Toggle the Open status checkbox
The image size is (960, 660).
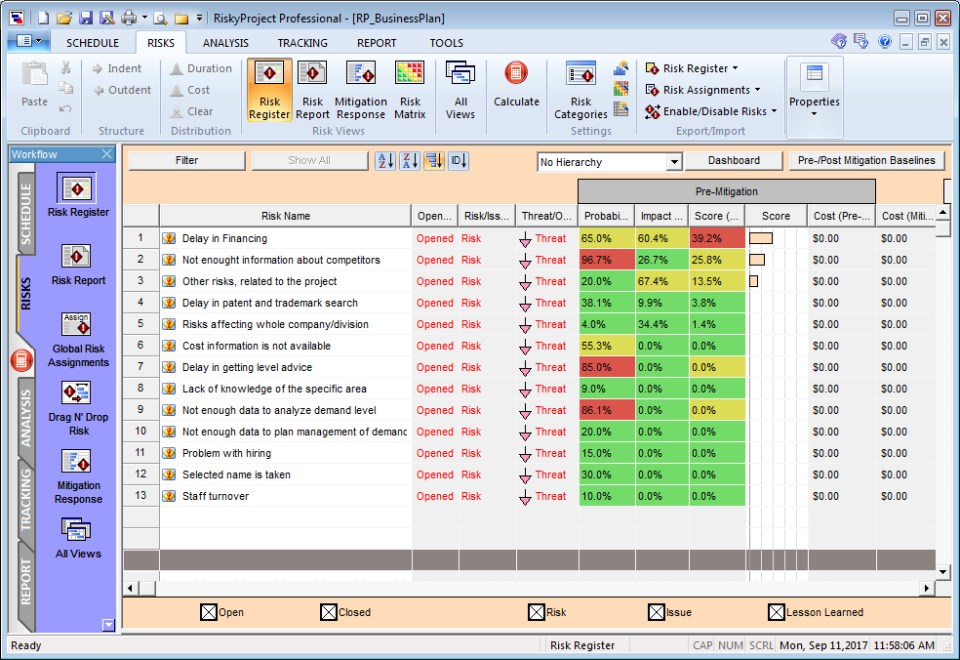tap(208, 613)
